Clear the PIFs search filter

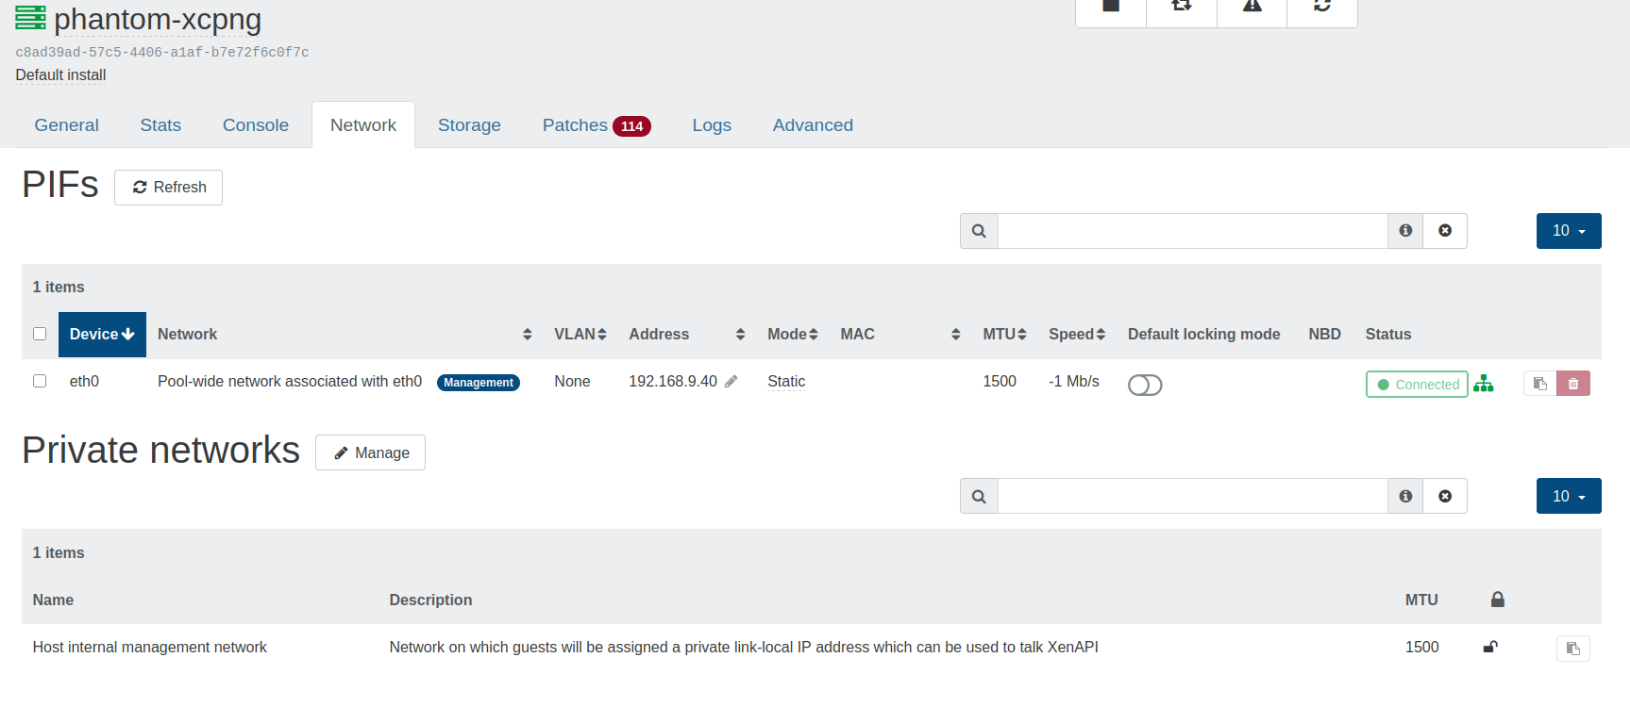[1445, 231]
